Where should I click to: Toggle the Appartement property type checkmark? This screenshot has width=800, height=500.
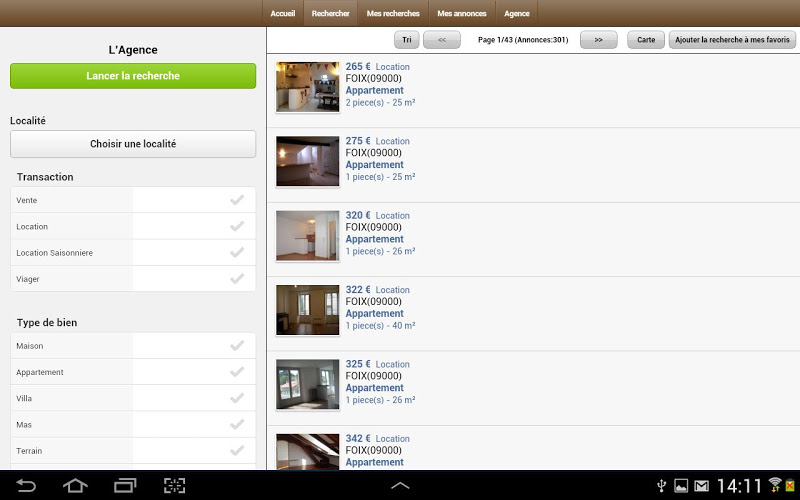tap(237, 372)
